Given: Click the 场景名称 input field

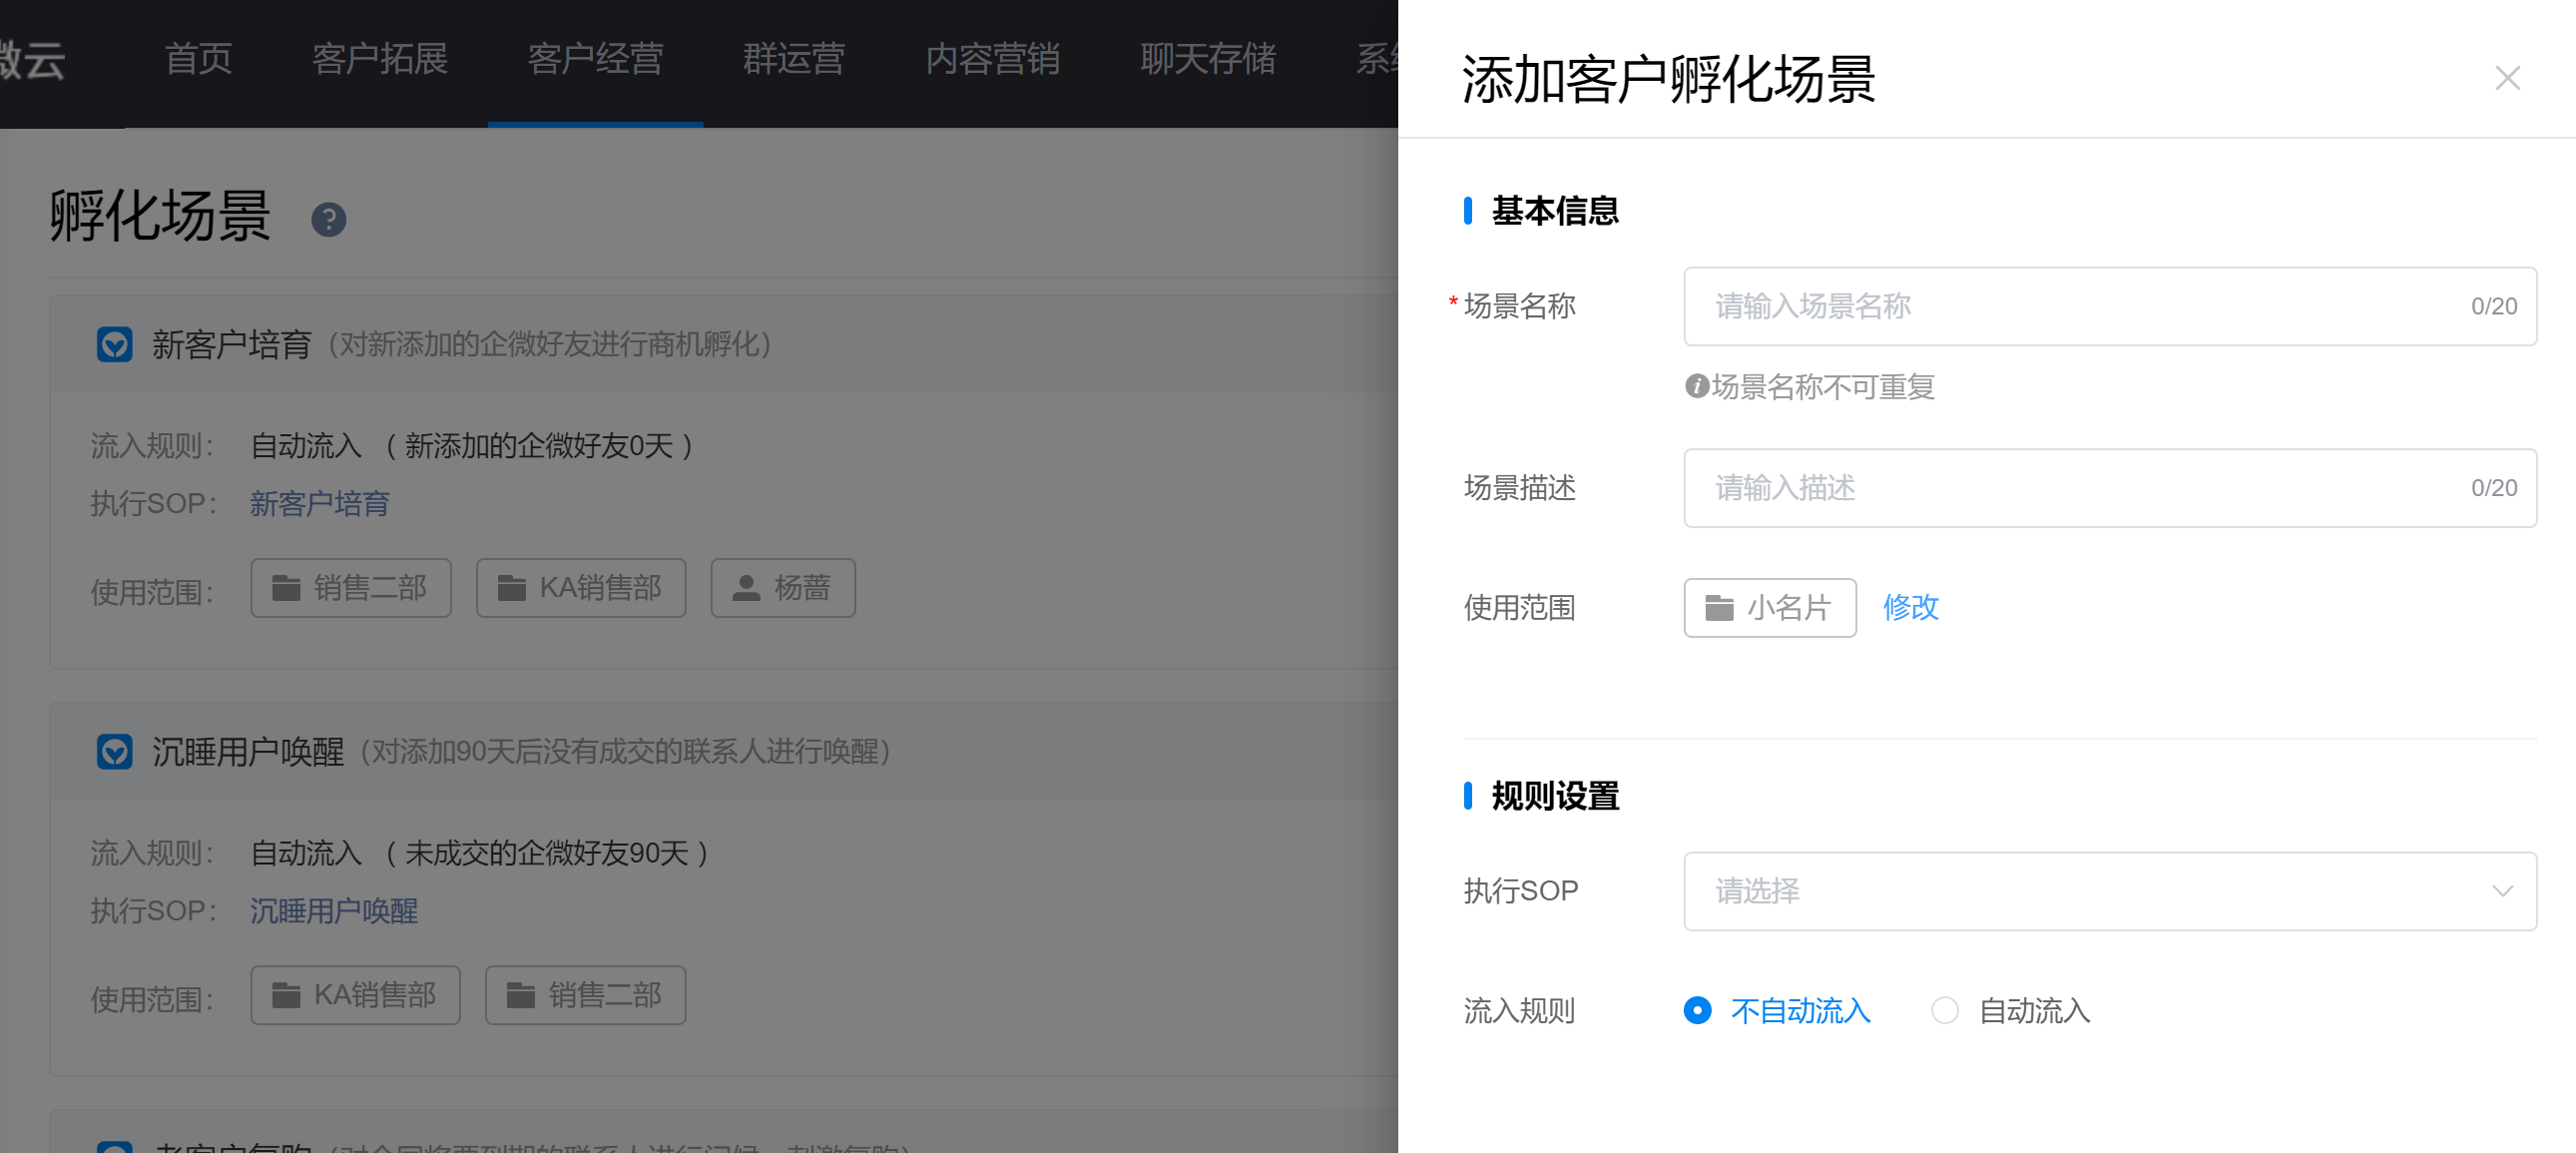Looking at the screenshot, I should 2080,306.
